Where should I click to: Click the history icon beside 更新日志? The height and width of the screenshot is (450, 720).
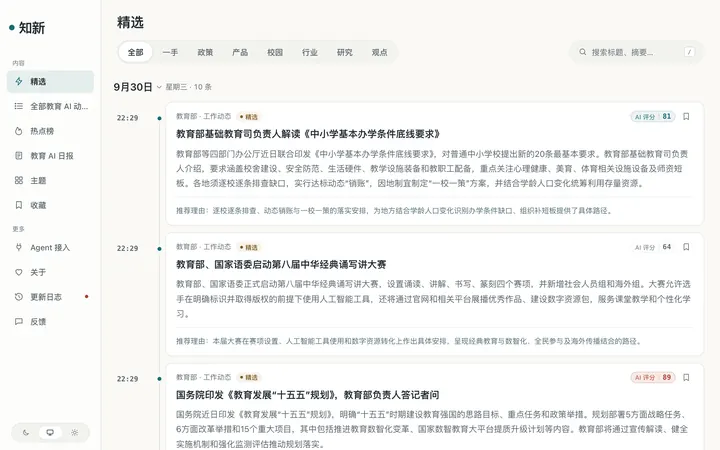pyautogui.click(x=19, y=297)
